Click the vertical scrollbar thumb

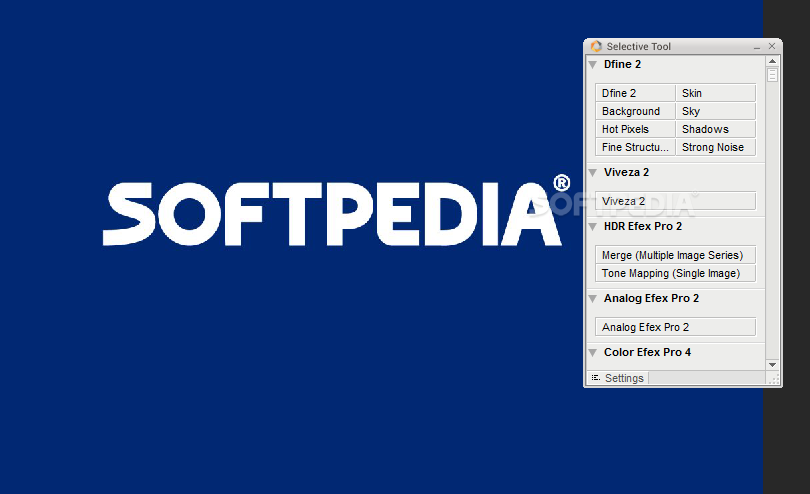tap(772, 75)
